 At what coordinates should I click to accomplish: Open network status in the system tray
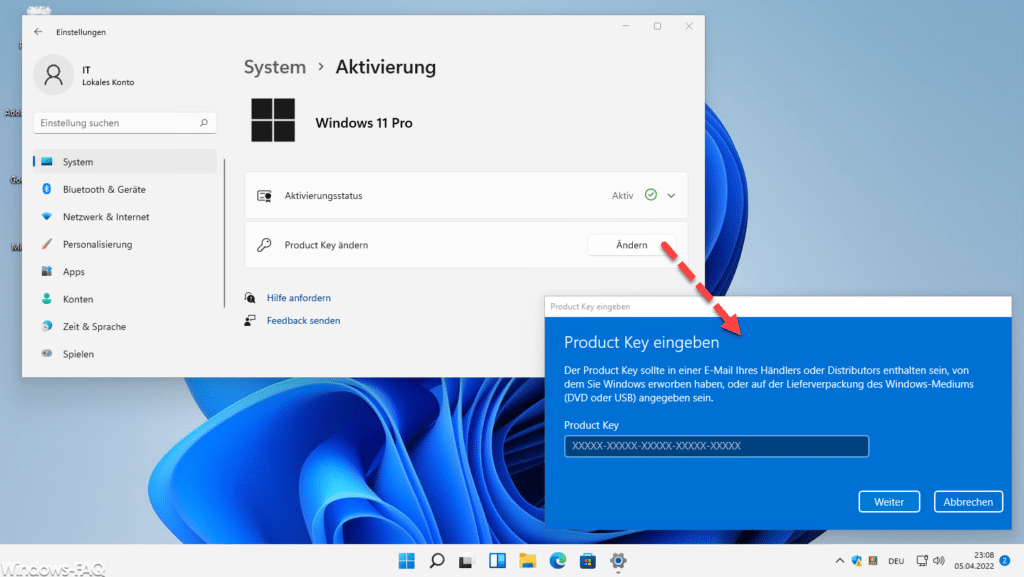(921, 561)
